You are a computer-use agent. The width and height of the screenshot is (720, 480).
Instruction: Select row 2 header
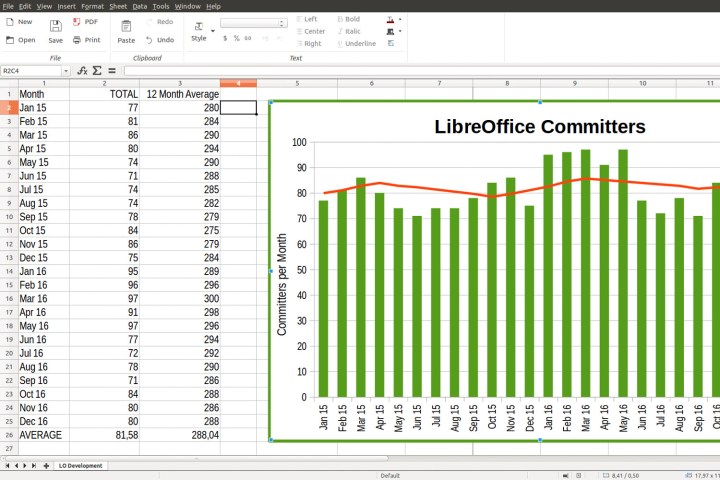pos(9,107)
